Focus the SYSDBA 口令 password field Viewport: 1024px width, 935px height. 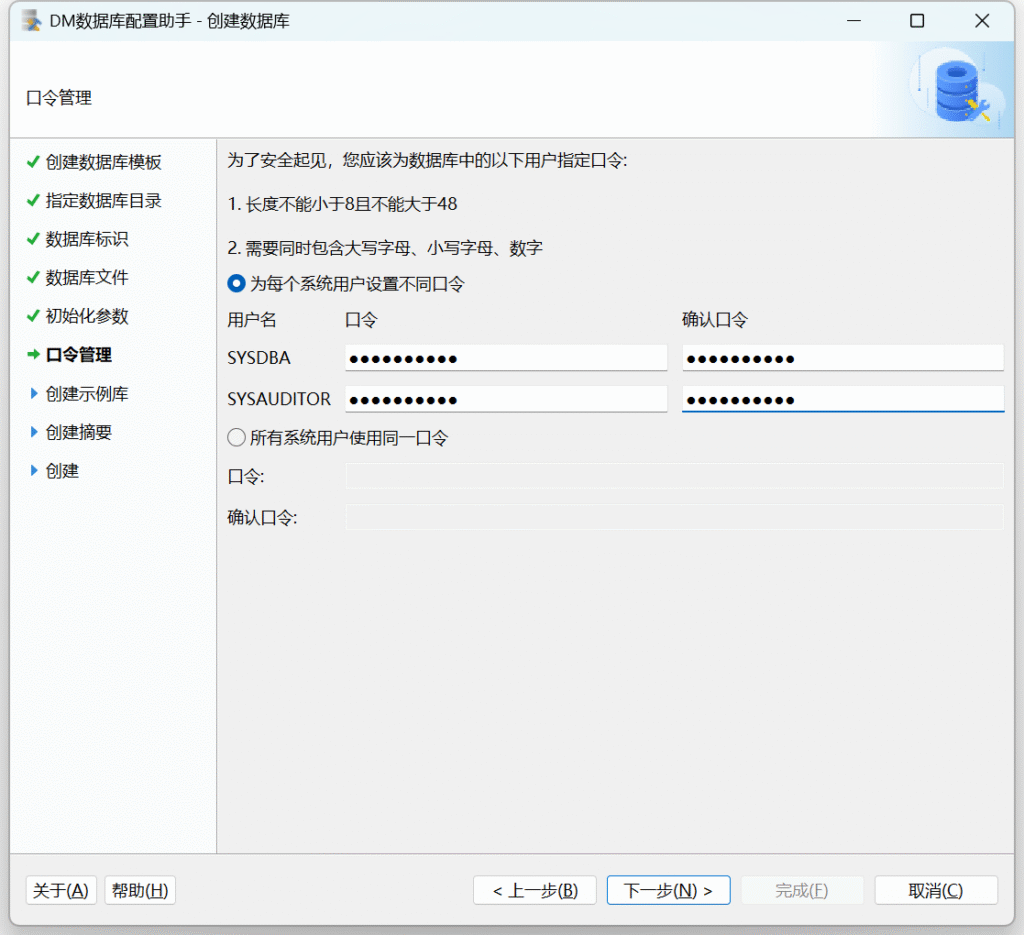(505, 359)
